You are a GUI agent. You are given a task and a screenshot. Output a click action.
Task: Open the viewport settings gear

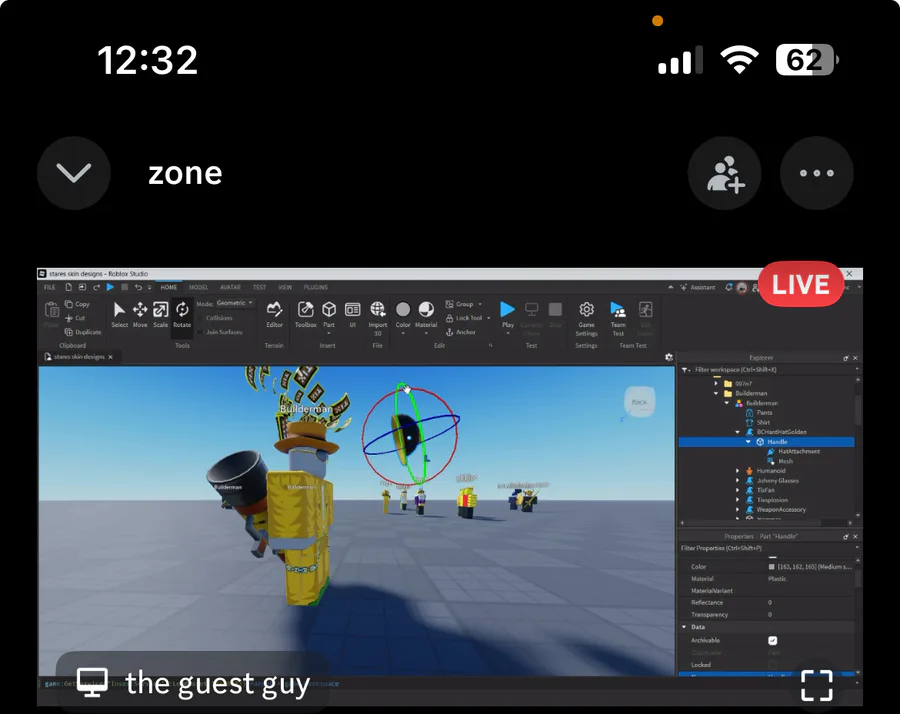pos(669,357)
